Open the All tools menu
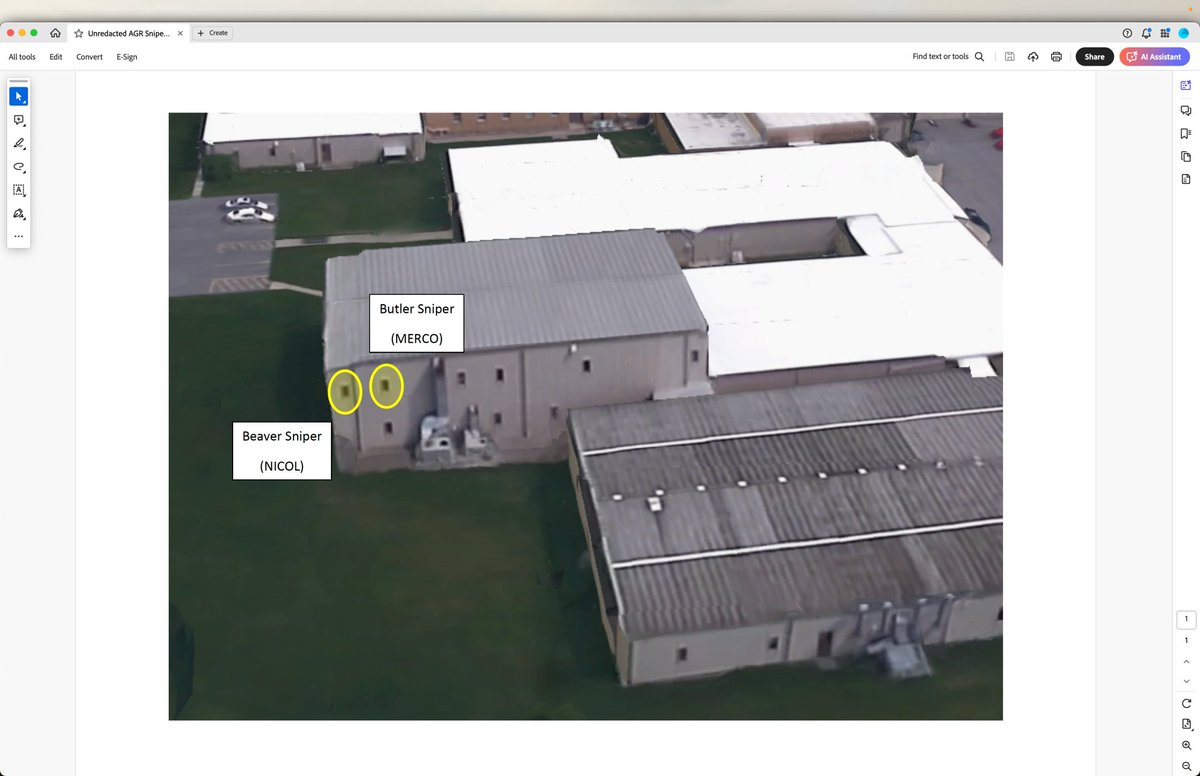This screenshot has width=1200, height=776. tap(22, 57)
